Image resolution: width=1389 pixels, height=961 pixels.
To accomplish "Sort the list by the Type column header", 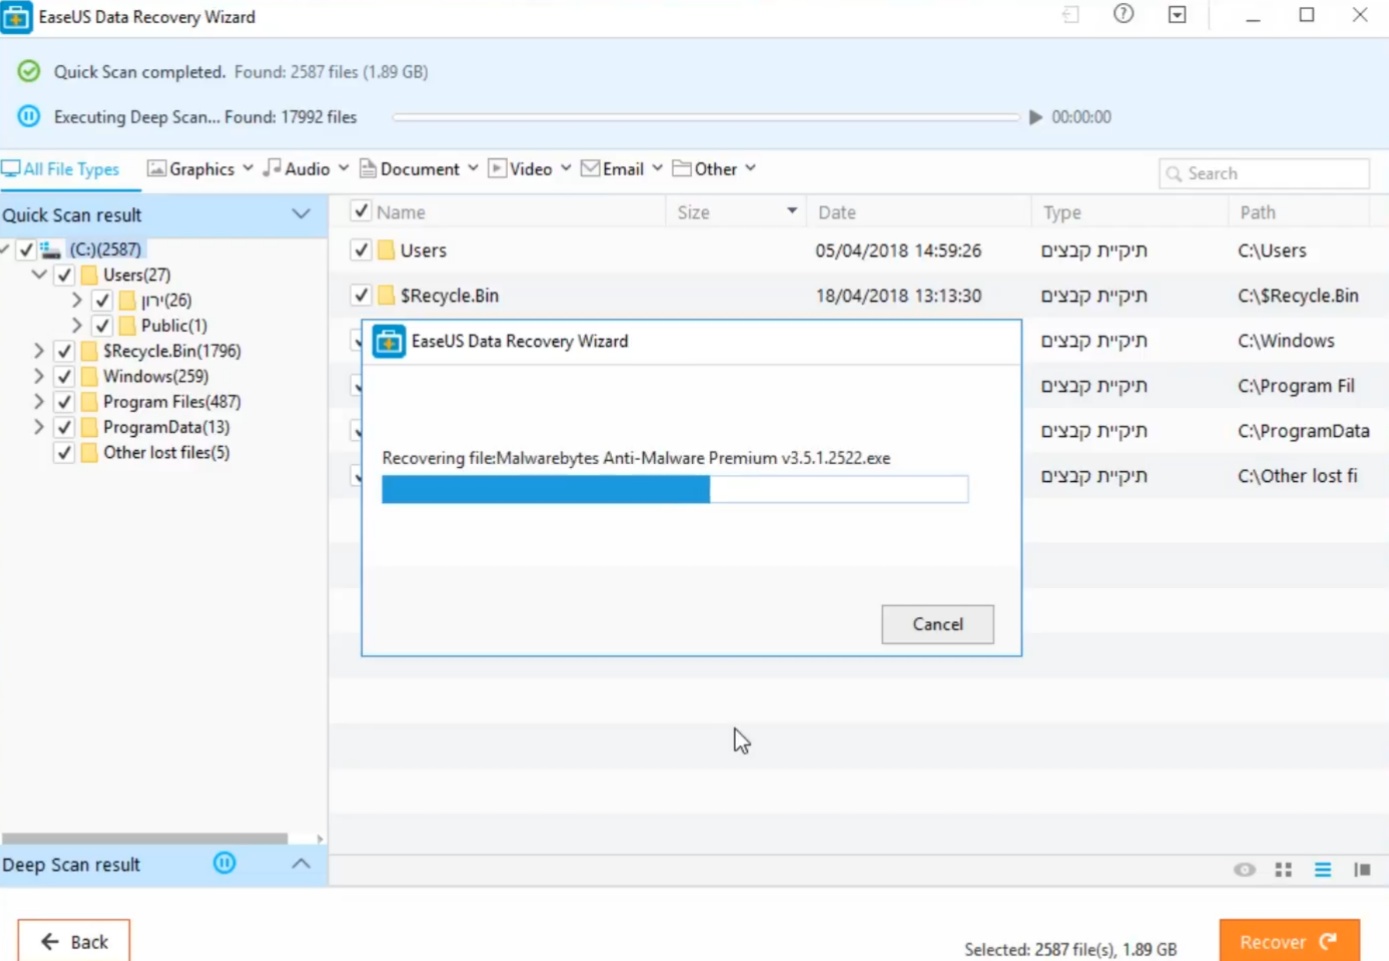I will [x=1062, y=212].
